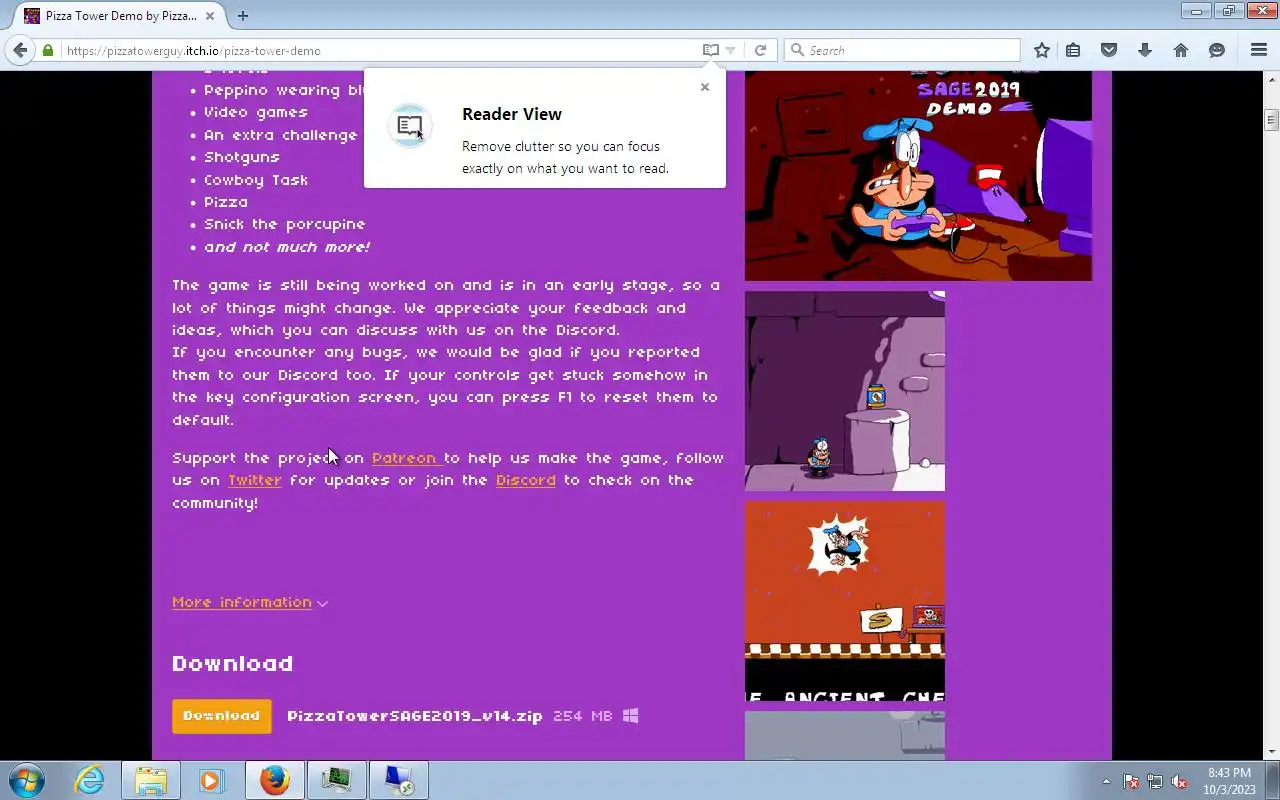This screenshot has width=1280, height=800.
Task: Click the chat bubble icon in the toolbar
Action: coord(1217,50)
